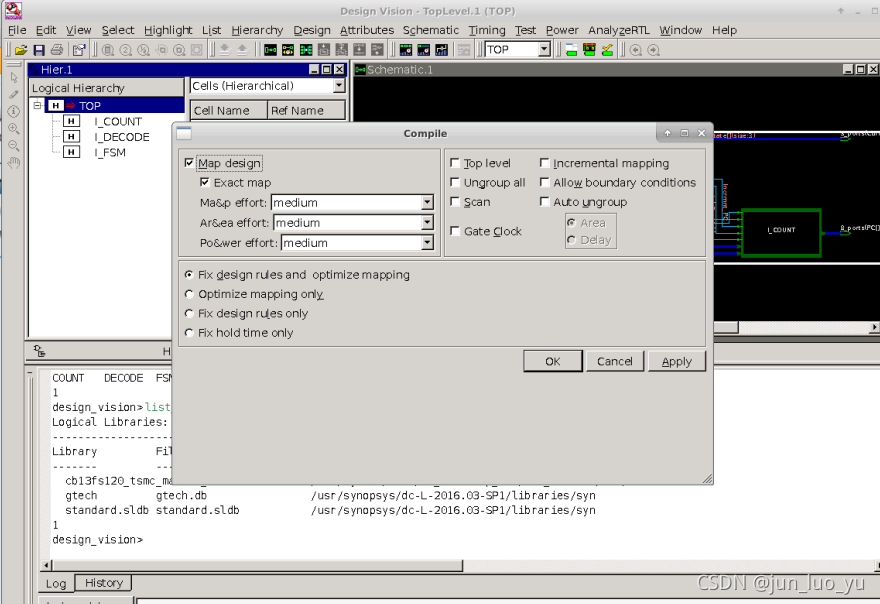Viewport: 880px width, 604px height.
Task: Click the black-and-green create schematic icon
Action: [x=270, y=50]
